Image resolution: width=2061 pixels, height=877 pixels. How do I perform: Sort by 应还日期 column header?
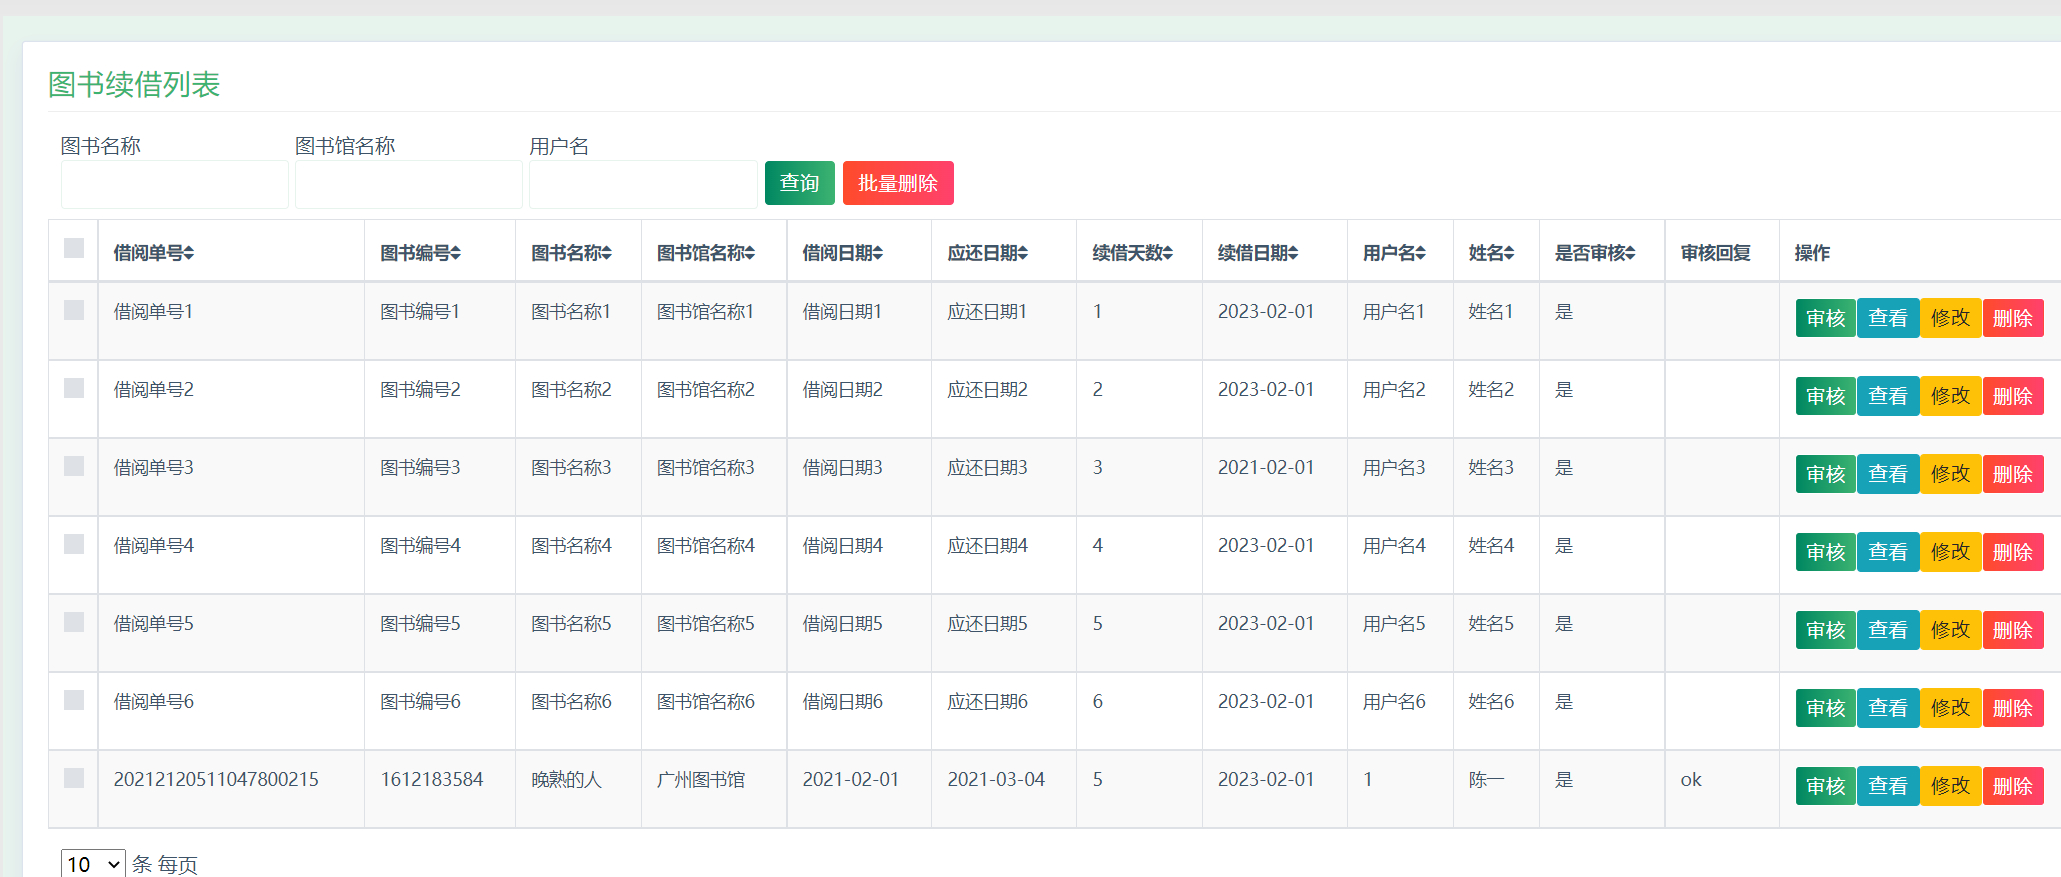point(988,253)
